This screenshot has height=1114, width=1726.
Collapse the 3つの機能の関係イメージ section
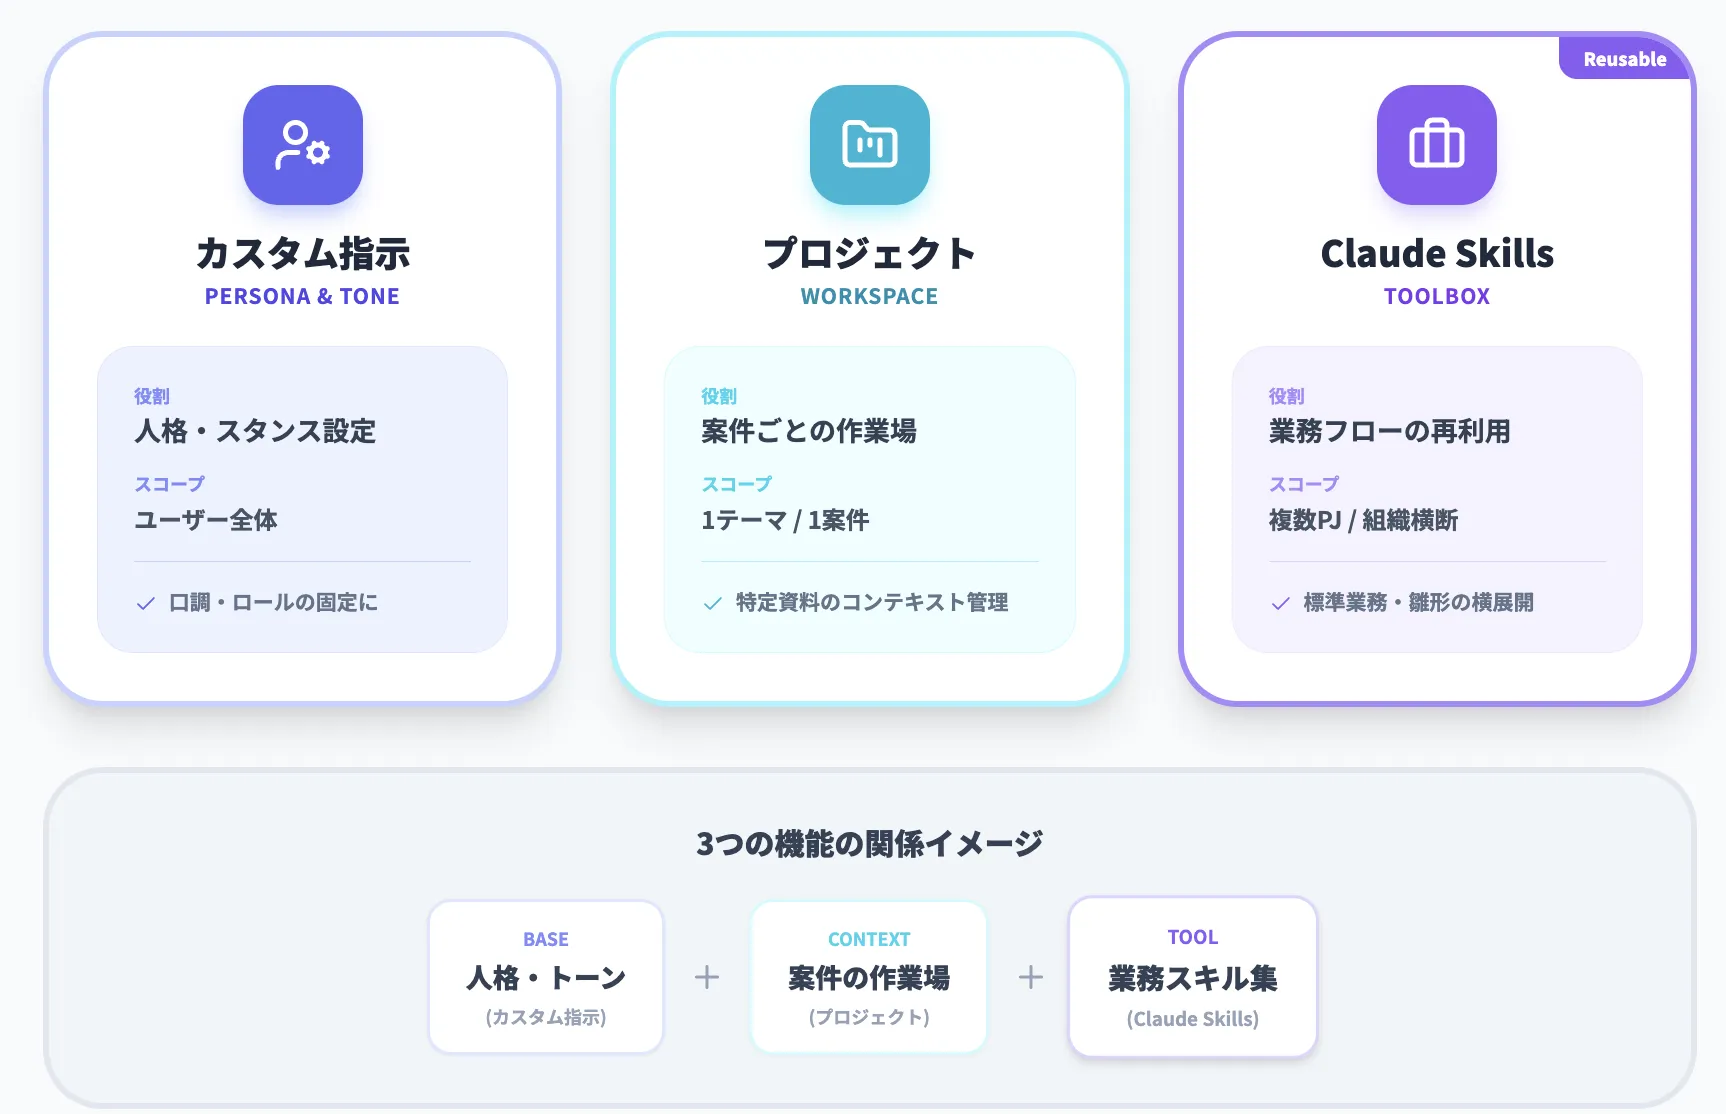[x=869, y=842]
